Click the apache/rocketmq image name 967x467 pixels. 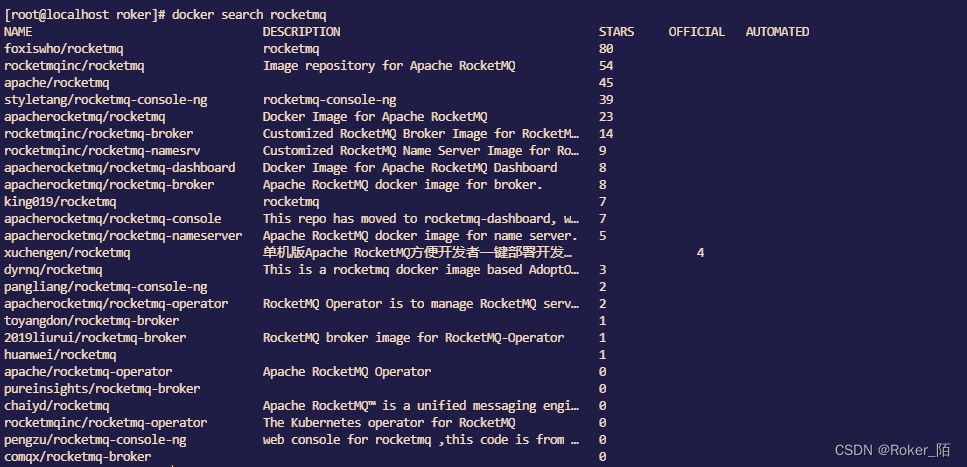57,83
